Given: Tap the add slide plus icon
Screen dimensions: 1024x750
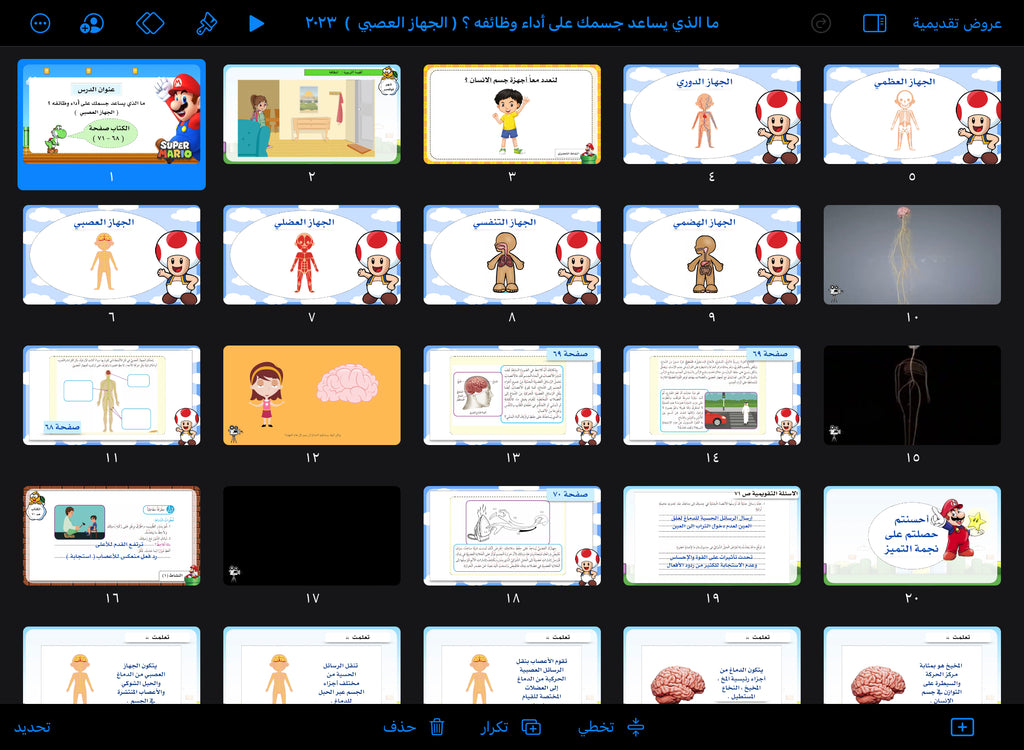Looking at the screenshot, I should [x=962, y=727].
